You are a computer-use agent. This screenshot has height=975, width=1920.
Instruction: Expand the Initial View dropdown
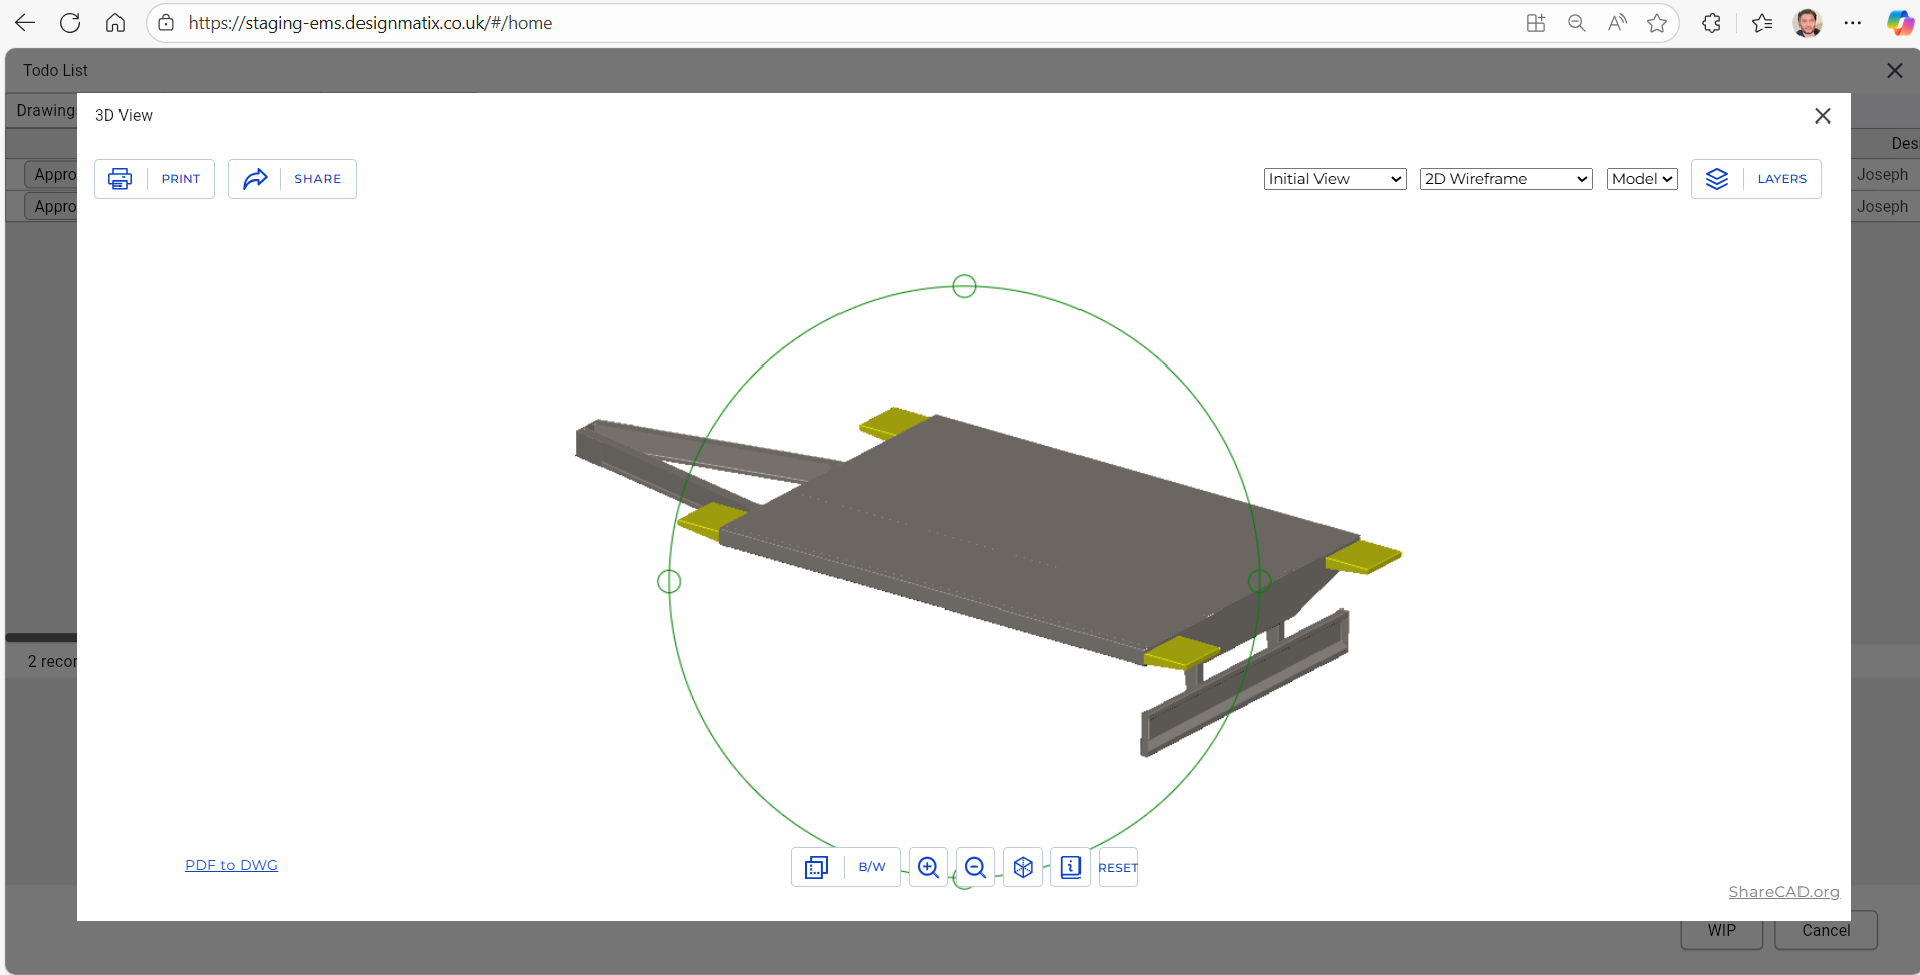click(1335, 179)
